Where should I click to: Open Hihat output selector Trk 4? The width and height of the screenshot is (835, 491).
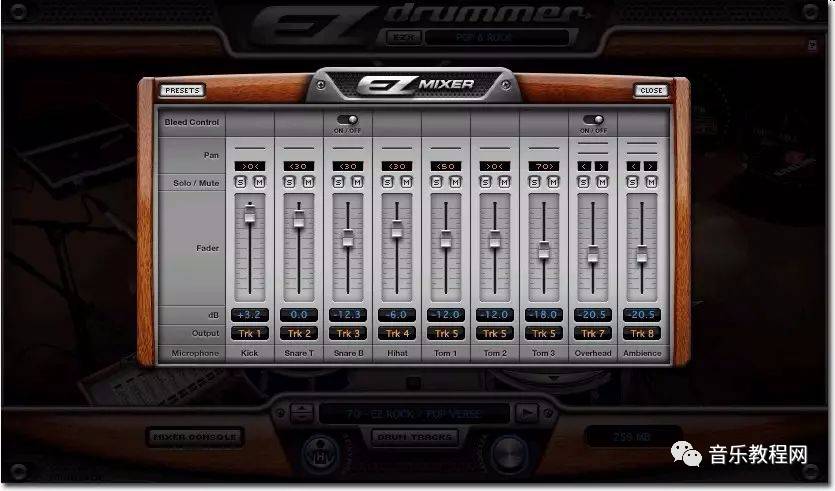tap(397, 333)
